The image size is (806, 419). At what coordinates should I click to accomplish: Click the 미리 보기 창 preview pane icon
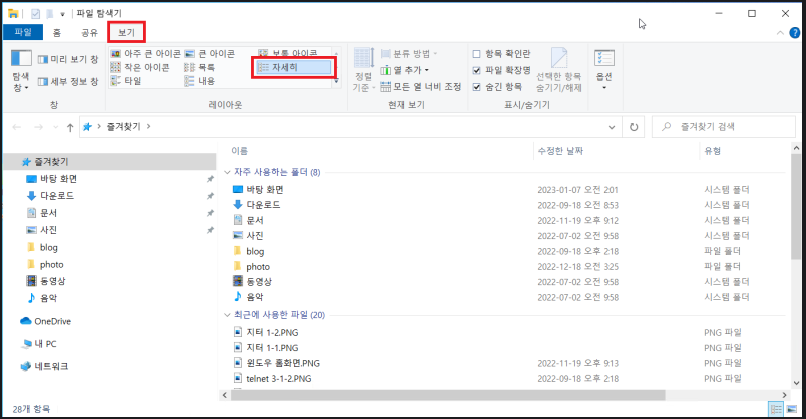click(x=68, y=59)
